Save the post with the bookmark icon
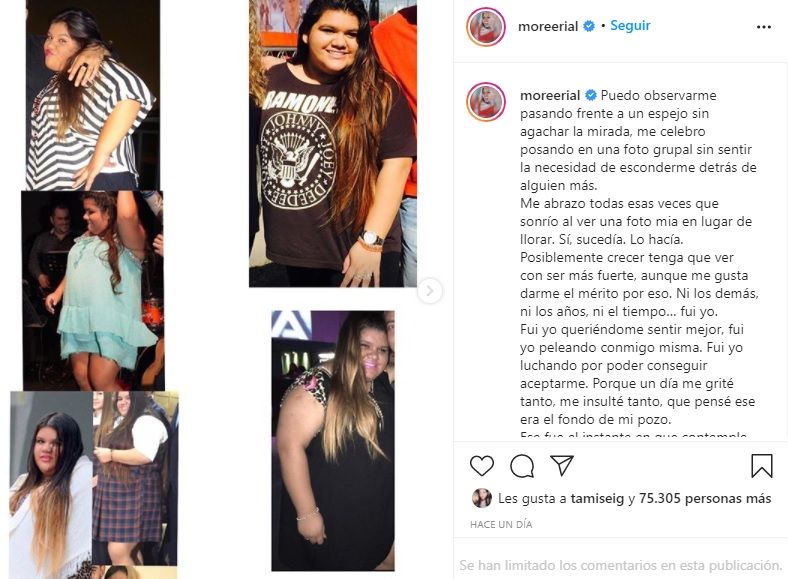788x579 pixels. pyautogui.click(x=761, y=465)
